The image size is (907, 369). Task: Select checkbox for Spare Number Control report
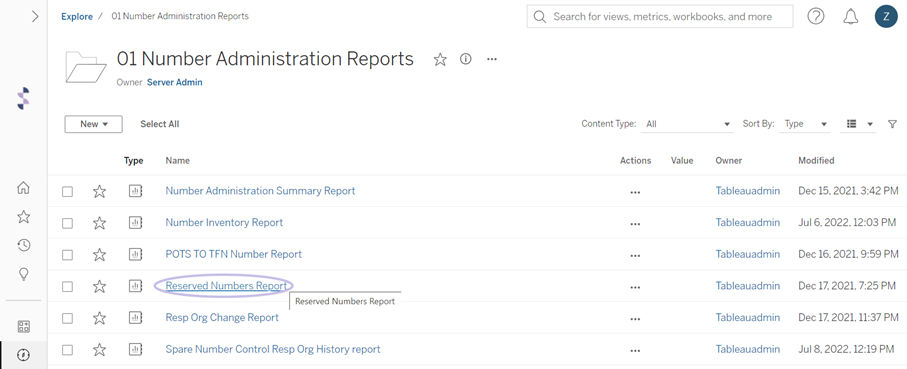point(68,350)
